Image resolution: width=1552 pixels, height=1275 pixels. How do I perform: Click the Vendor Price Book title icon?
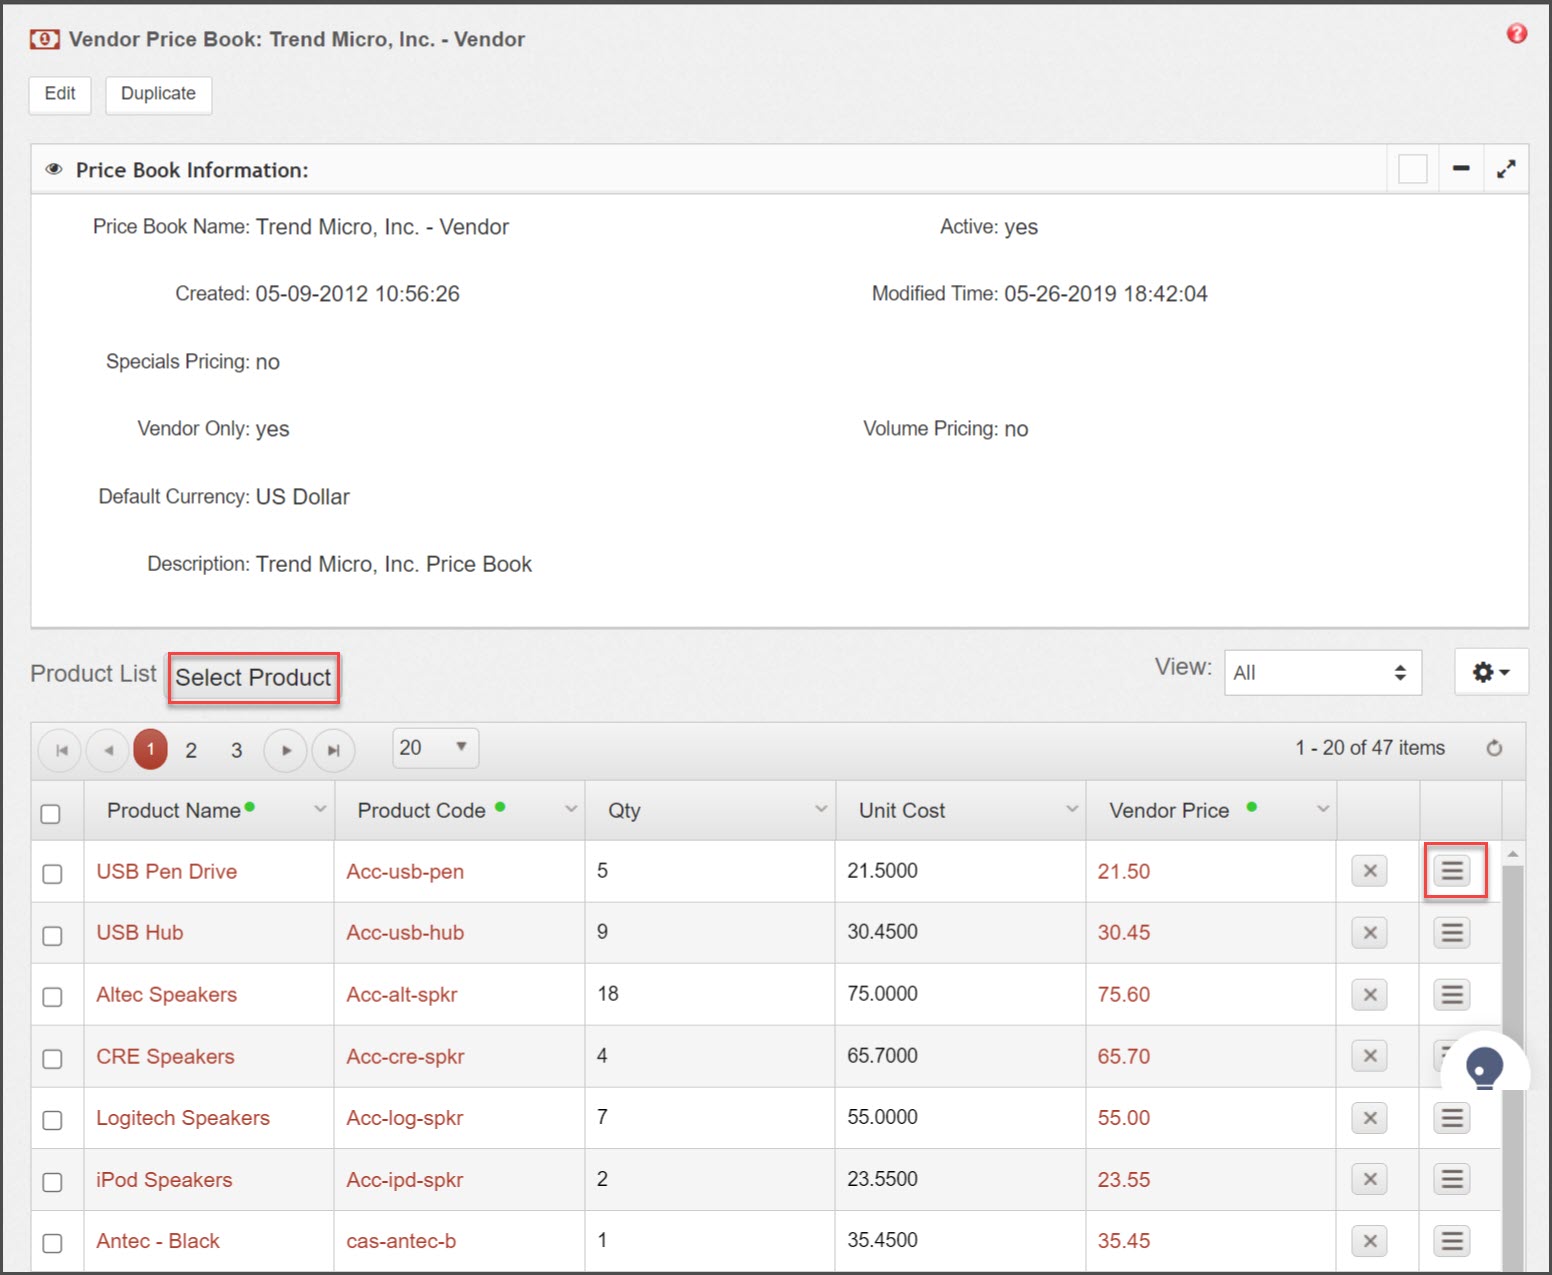point(44,39)
